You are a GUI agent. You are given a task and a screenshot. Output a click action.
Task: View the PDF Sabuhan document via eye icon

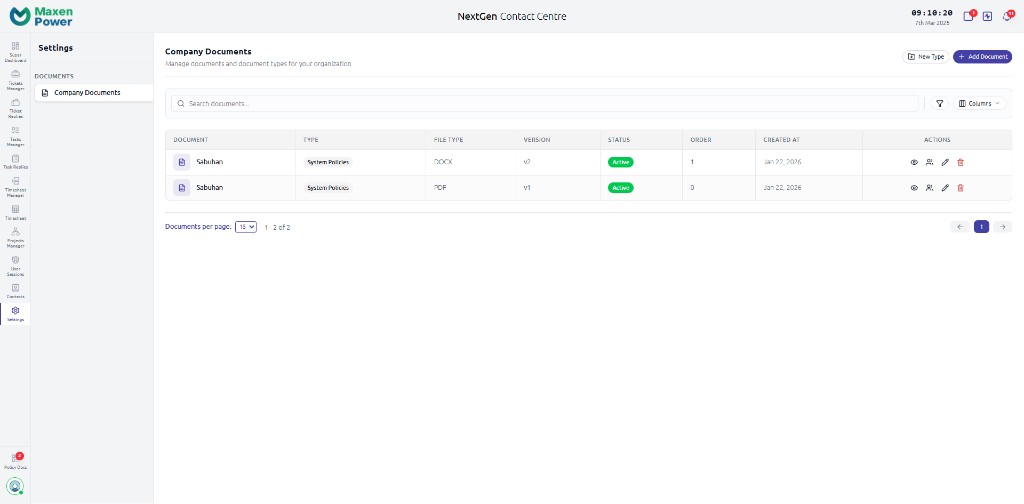(914, 188)
